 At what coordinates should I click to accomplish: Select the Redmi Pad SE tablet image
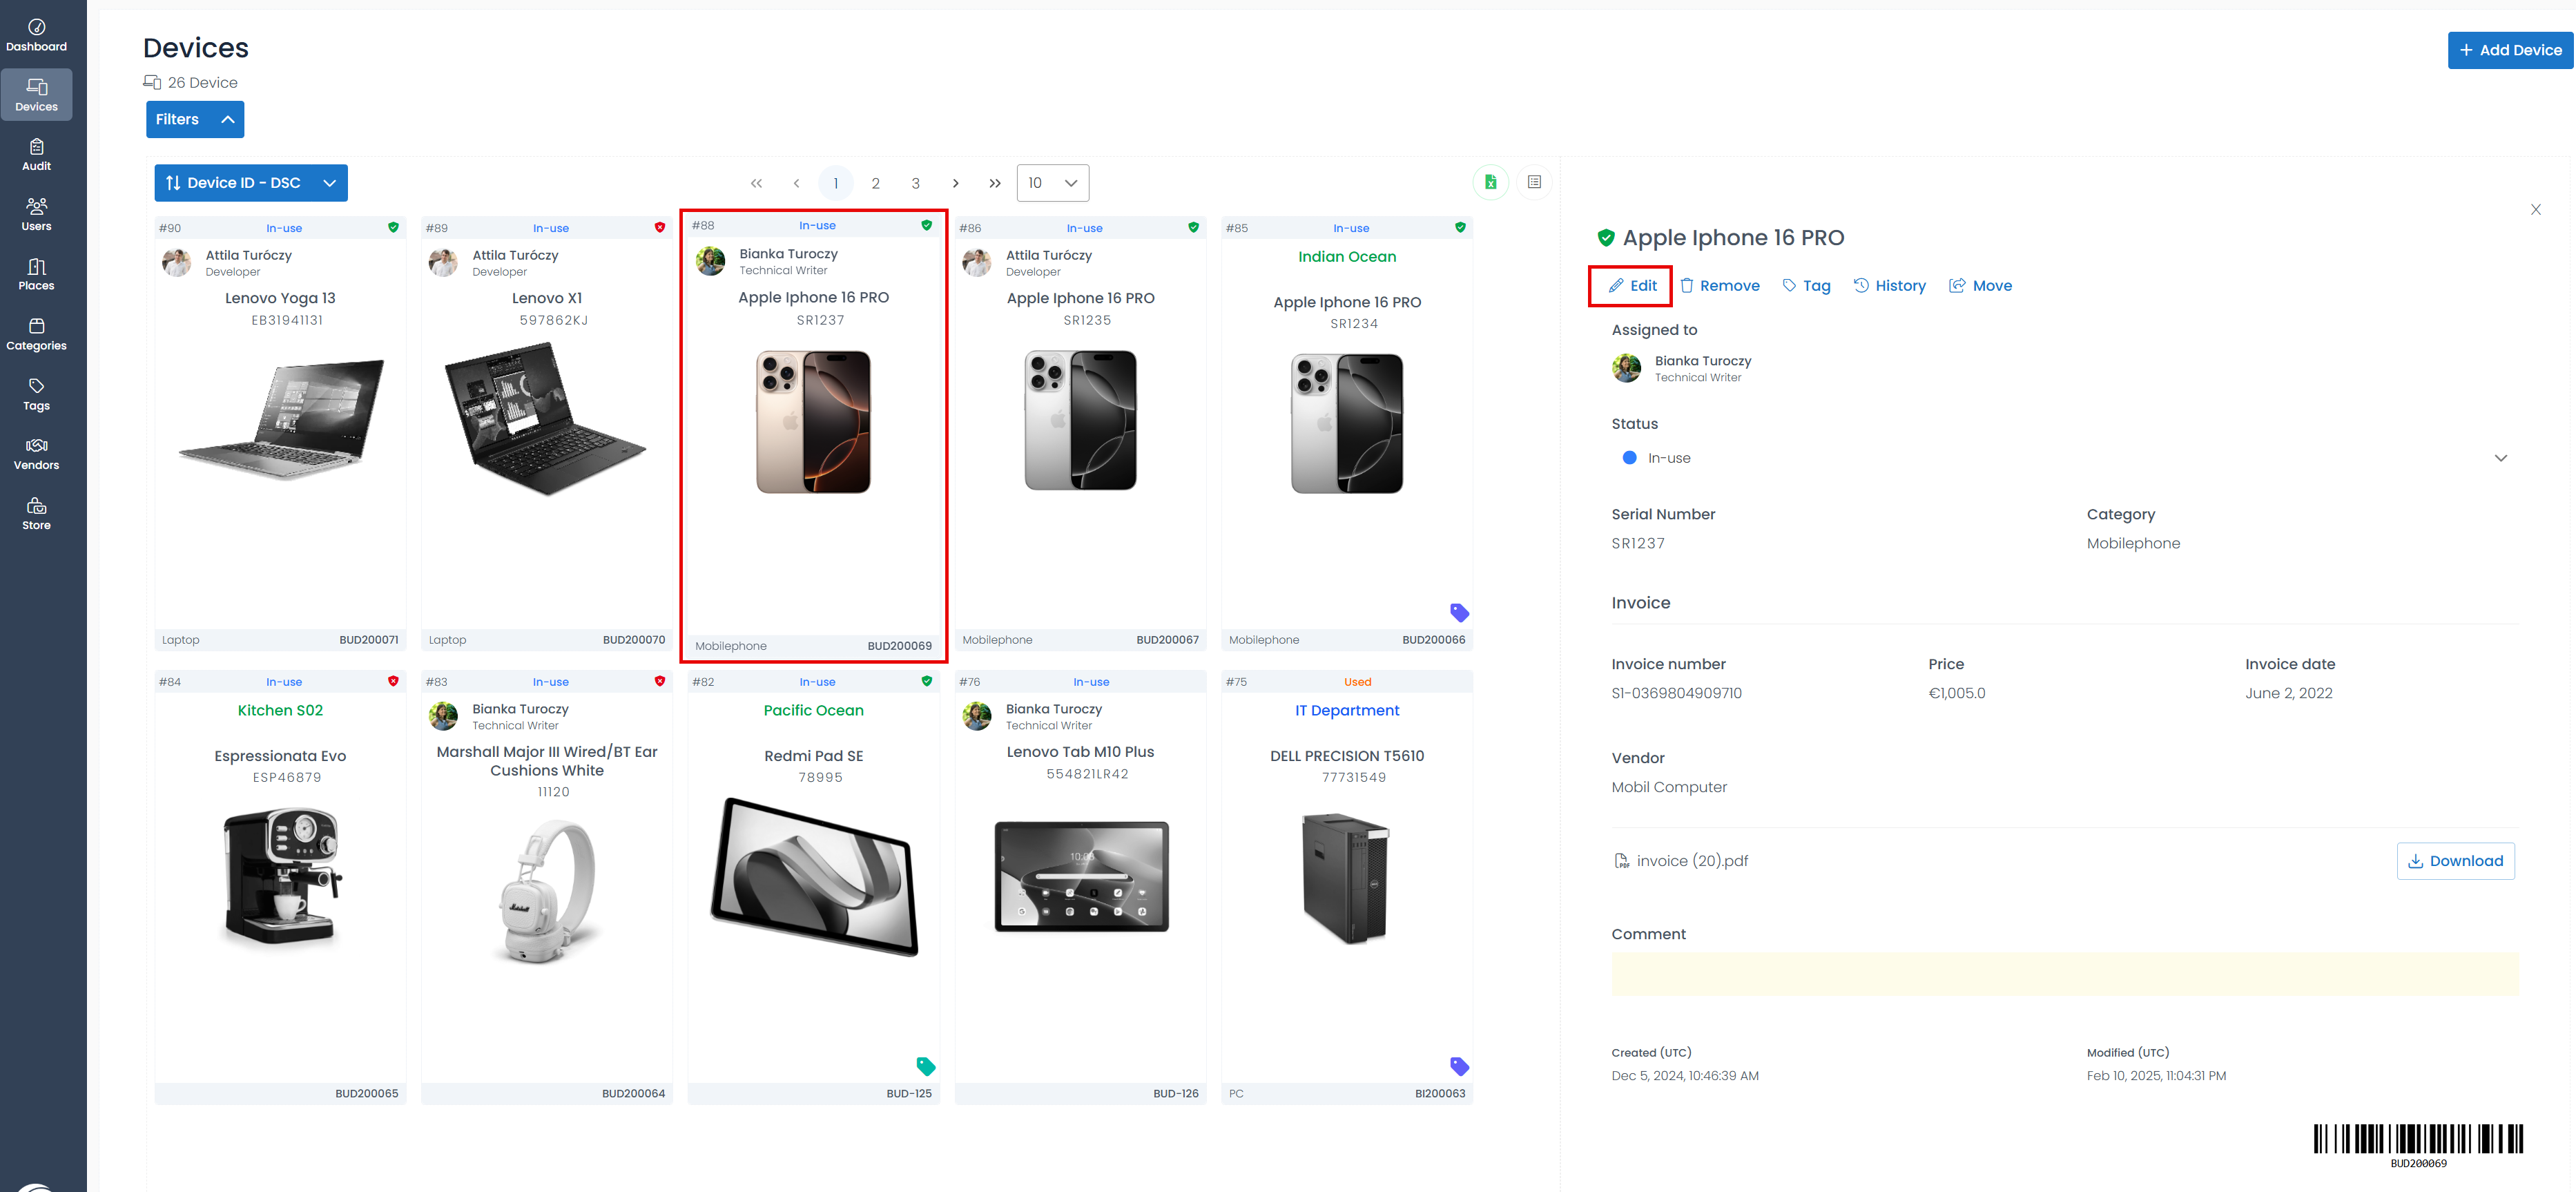(x=813, y=876)
